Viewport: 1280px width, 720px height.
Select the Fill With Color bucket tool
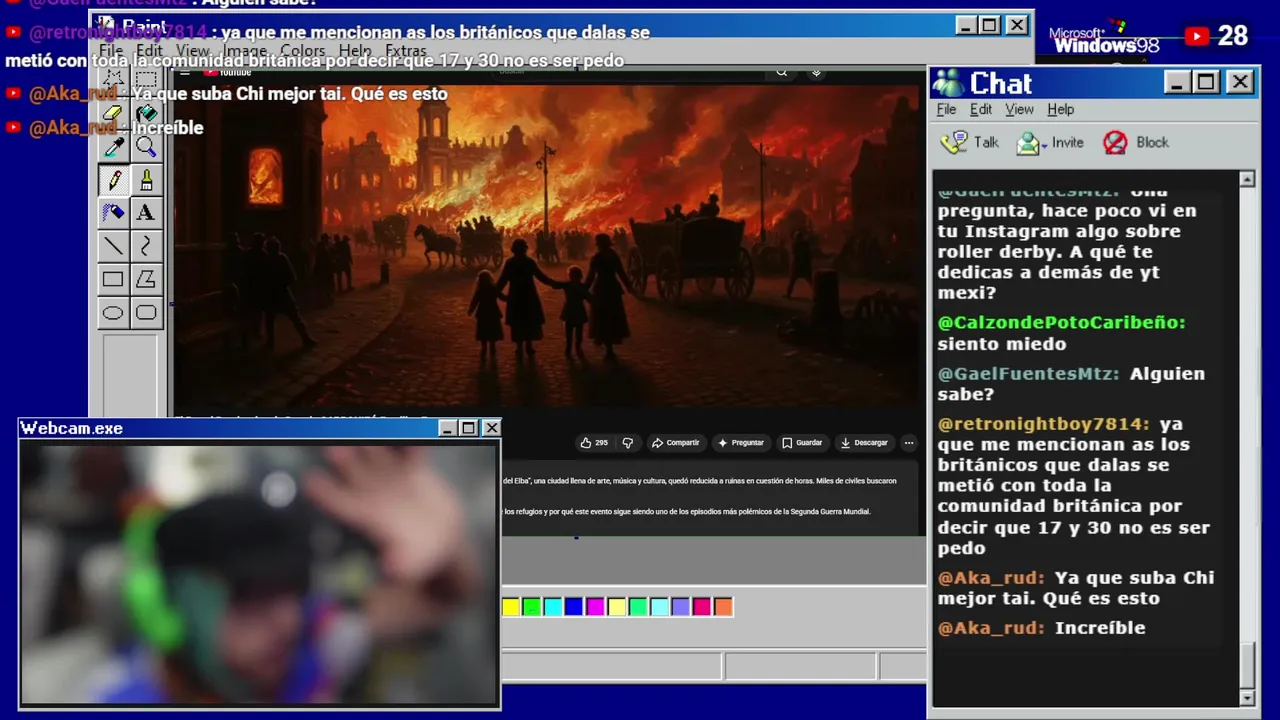click(x=146, y=114)
